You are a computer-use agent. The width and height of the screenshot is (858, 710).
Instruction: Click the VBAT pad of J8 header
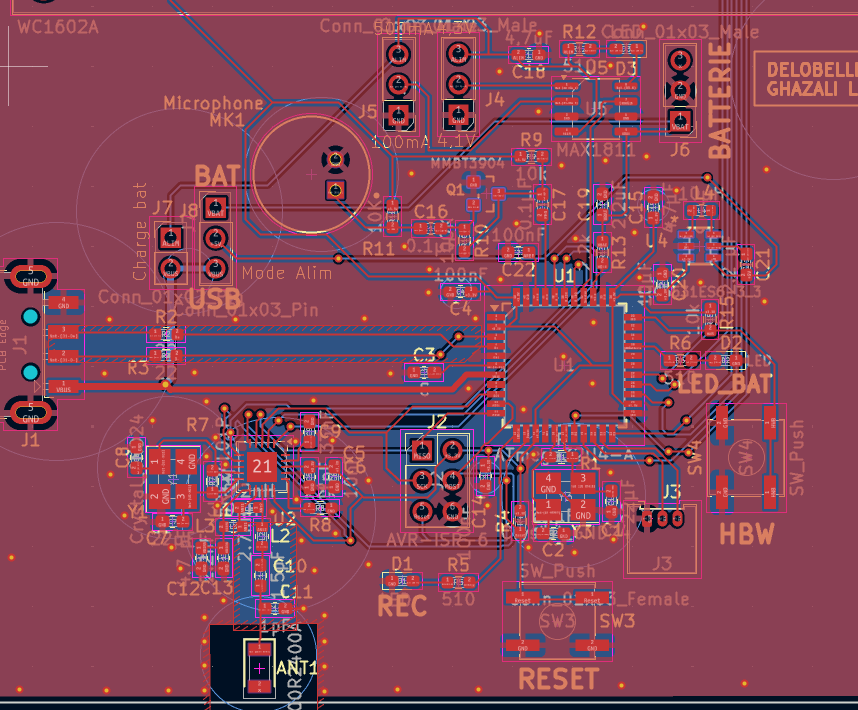[x=216, y=207]
